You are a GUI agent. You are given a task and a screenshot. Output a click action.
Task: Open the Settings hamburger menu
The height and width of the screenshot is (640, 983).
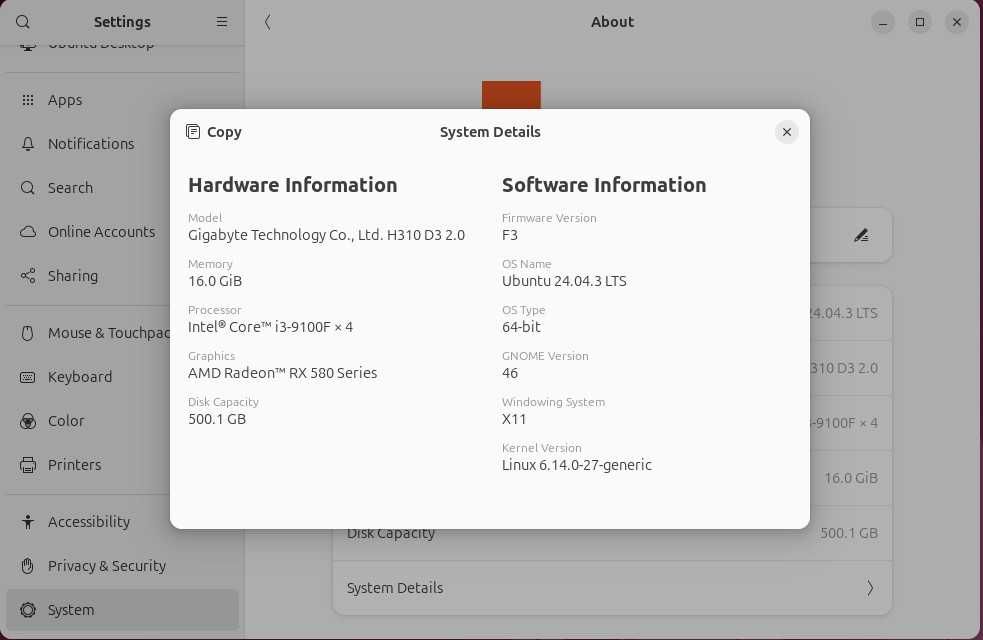click(222, 22)
